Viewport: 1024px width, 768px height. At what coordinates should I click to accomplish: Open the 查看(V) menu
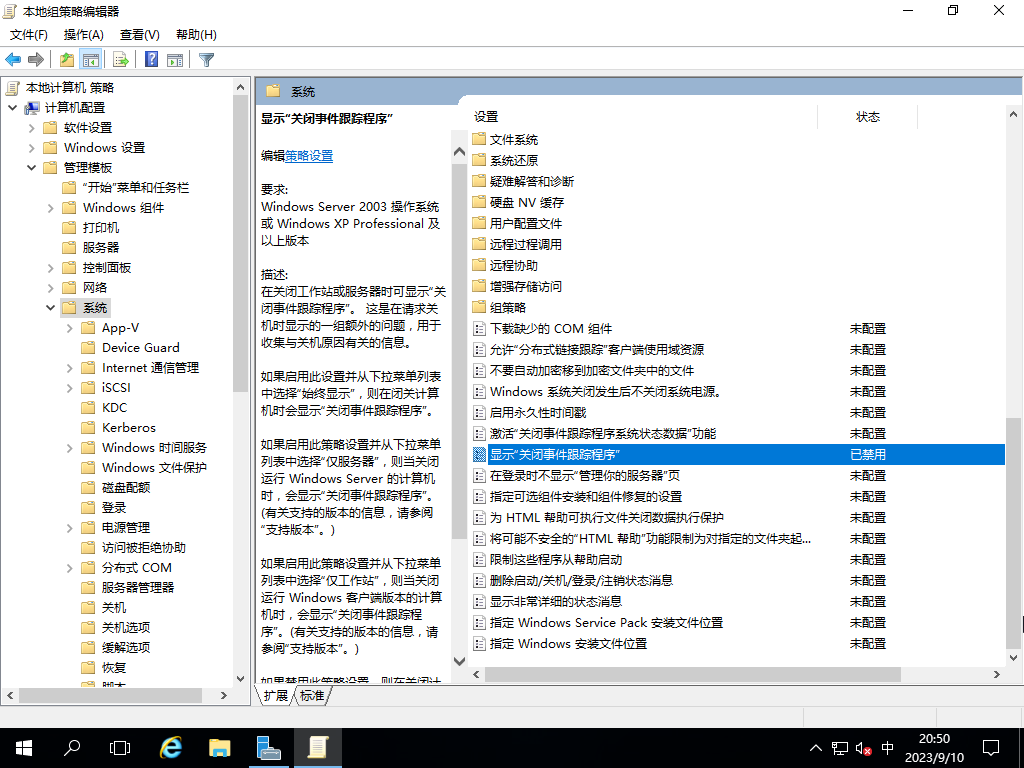pos(140,35)
